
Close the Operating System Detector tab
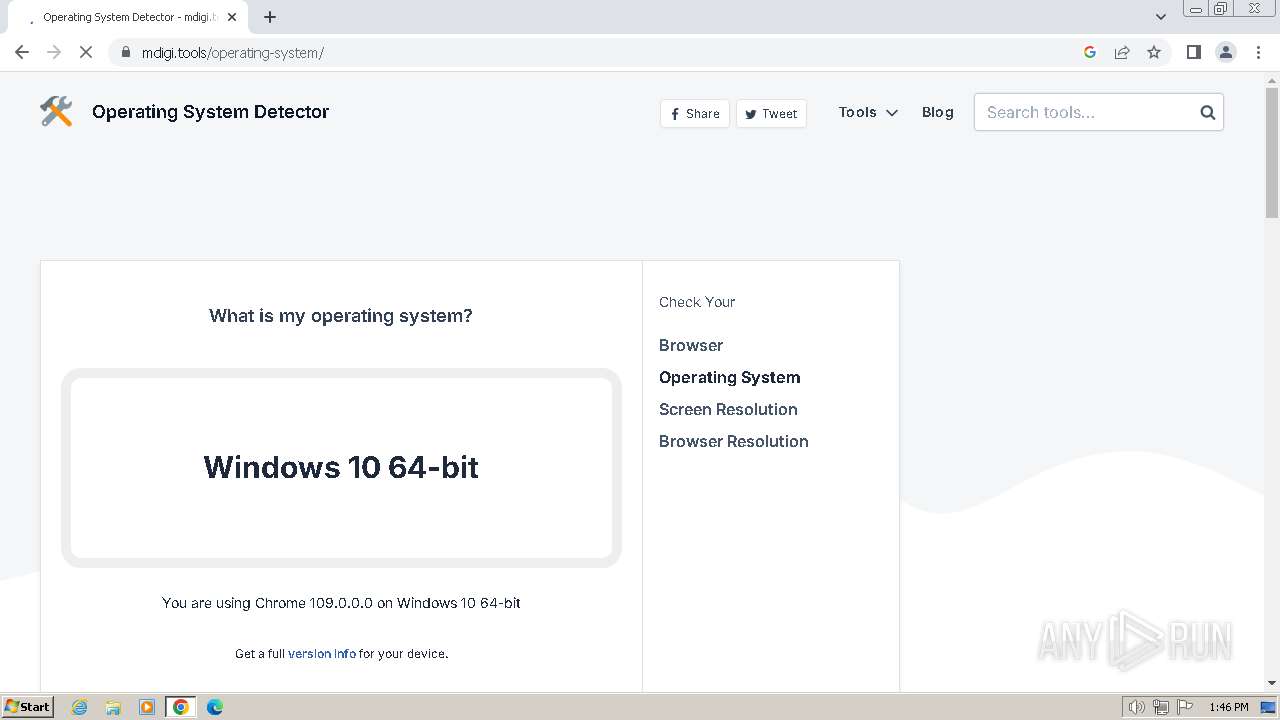pos(232,17)
